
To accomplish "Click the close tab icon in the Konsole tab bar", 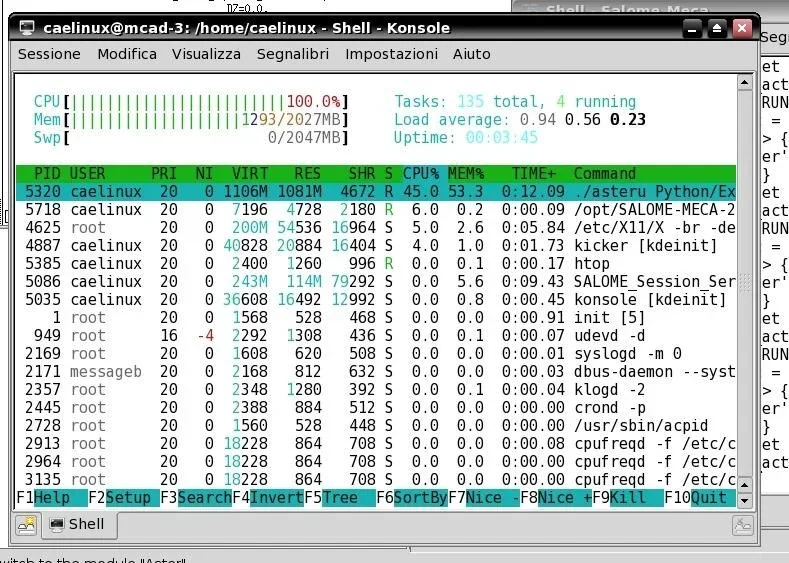I will pos(742,525).
